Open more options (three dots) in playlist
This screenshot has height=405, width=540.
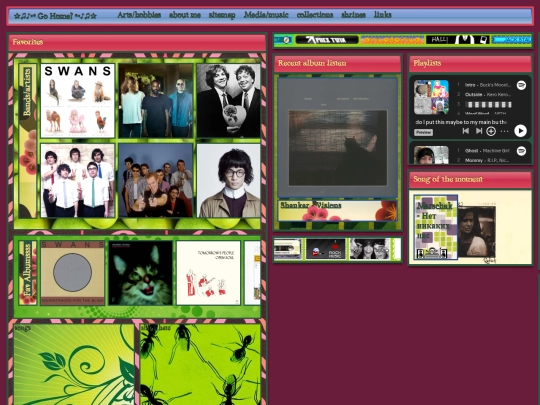(505, 131)
